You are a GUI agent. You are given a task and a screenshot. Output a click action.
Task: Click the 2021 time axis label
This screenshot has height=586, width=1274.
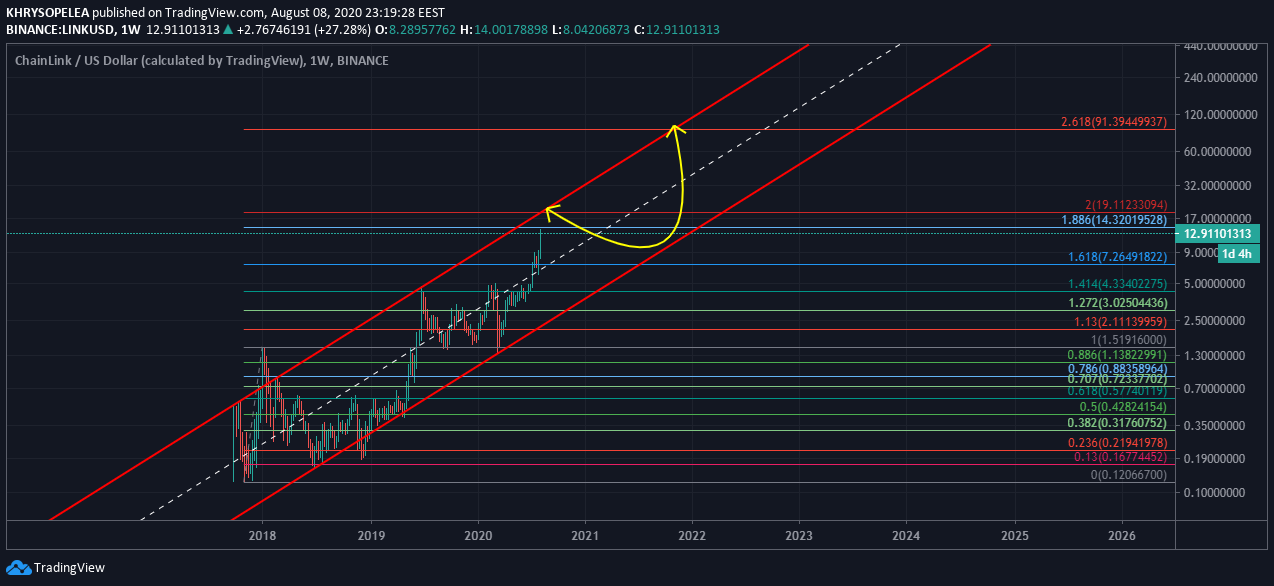tap(585, 534)
